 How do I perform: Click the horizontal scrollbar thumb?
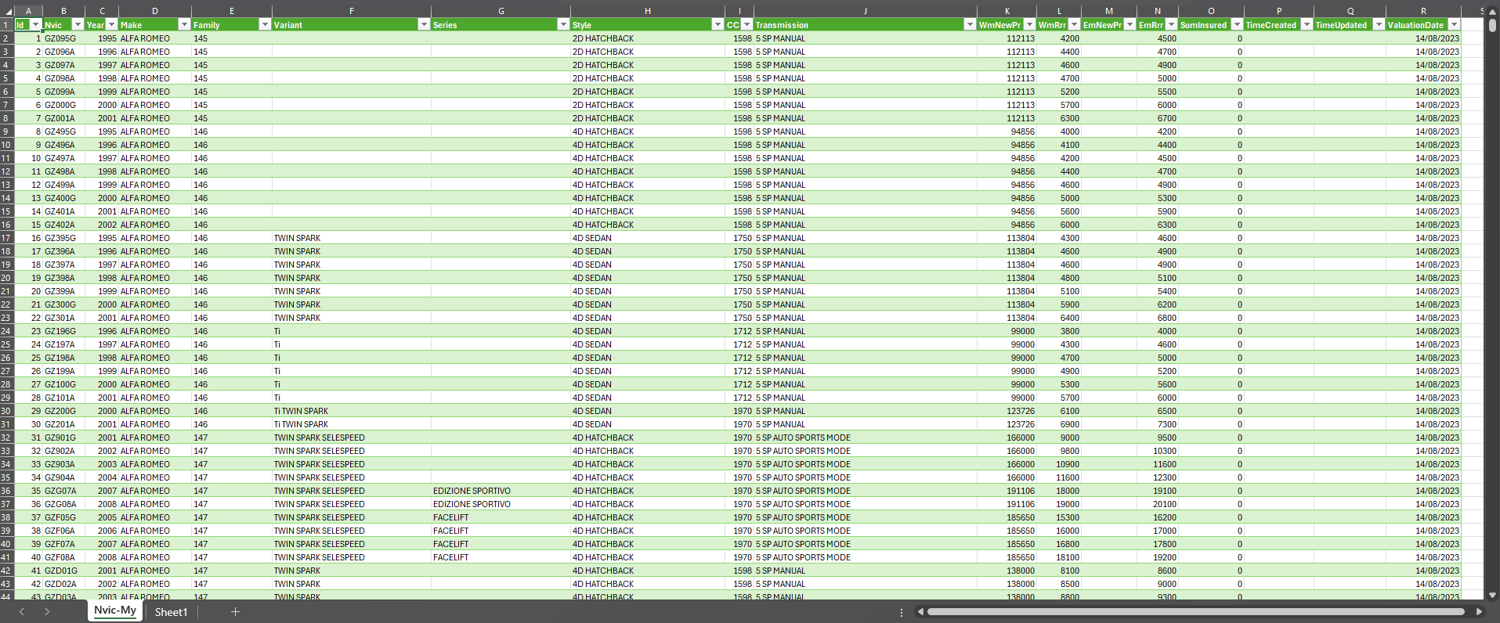click(1197, 612)
